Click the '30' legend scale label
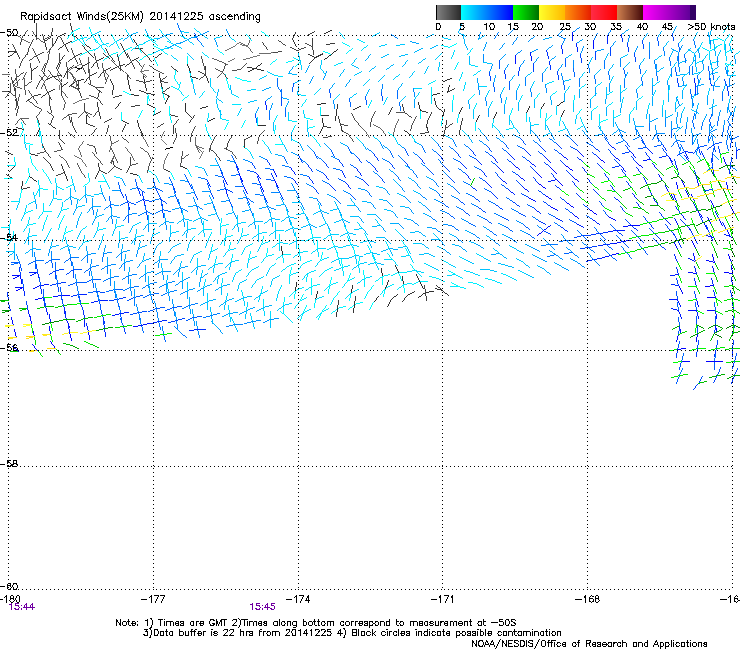The width and height of the screenshot is (740, 650). click(x=590, y=27)
